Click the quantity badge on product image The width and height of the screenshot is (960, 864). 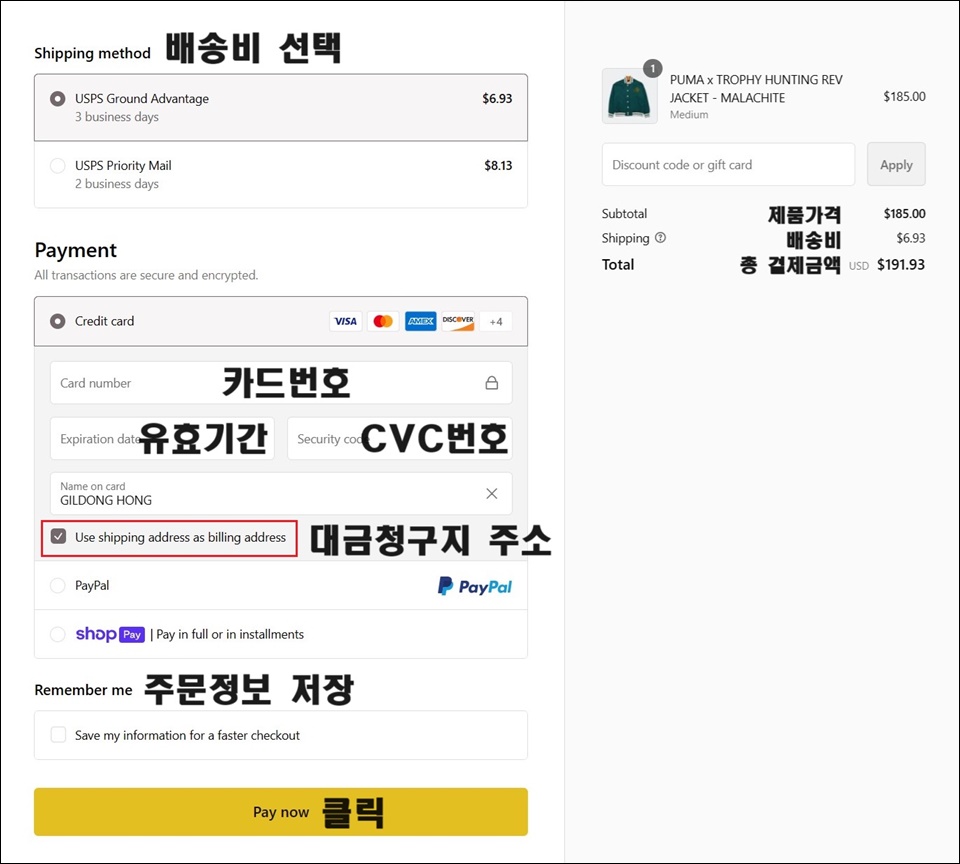coord(653,68)
